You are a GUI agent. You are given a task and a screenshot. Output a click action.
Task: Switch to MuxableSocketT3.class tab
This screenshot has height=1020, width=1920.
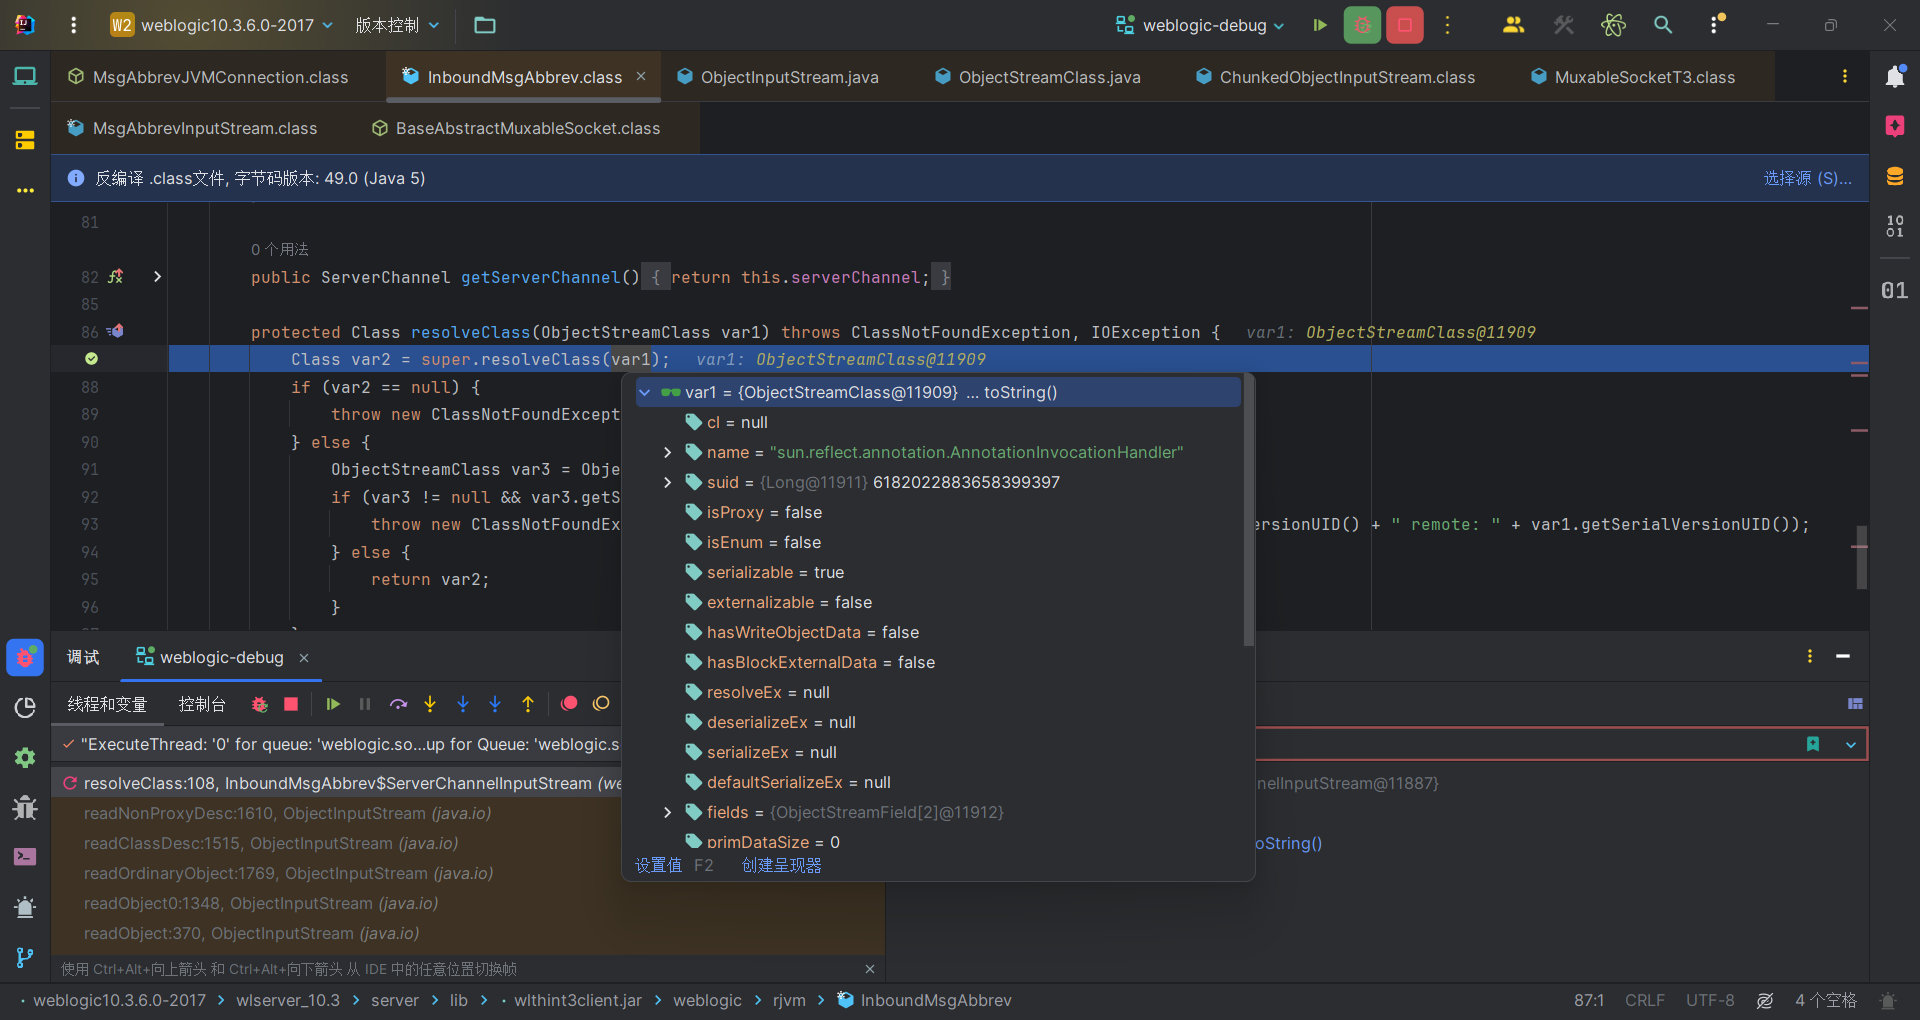click(1634, 77)
